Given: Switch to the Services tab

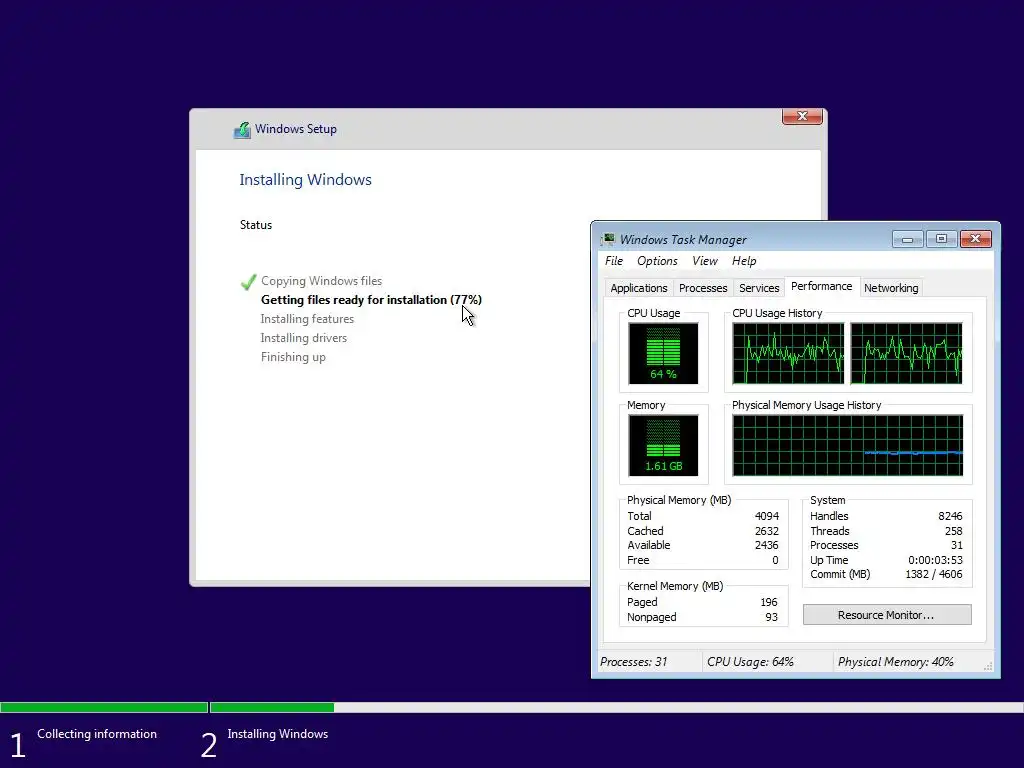Looking at the screenshot, I should 759,288.
